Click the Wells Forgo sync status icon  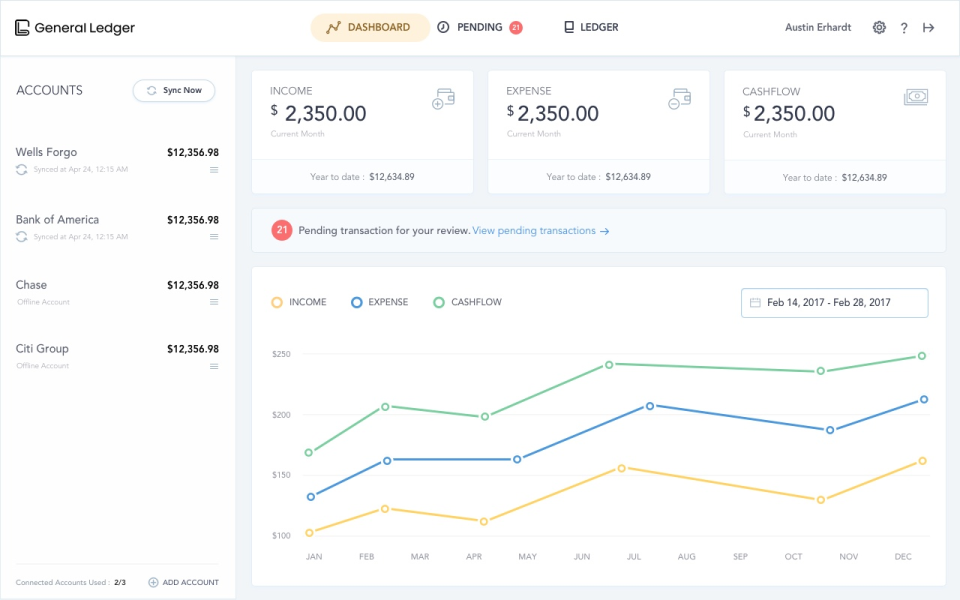(x=21, y=170)
